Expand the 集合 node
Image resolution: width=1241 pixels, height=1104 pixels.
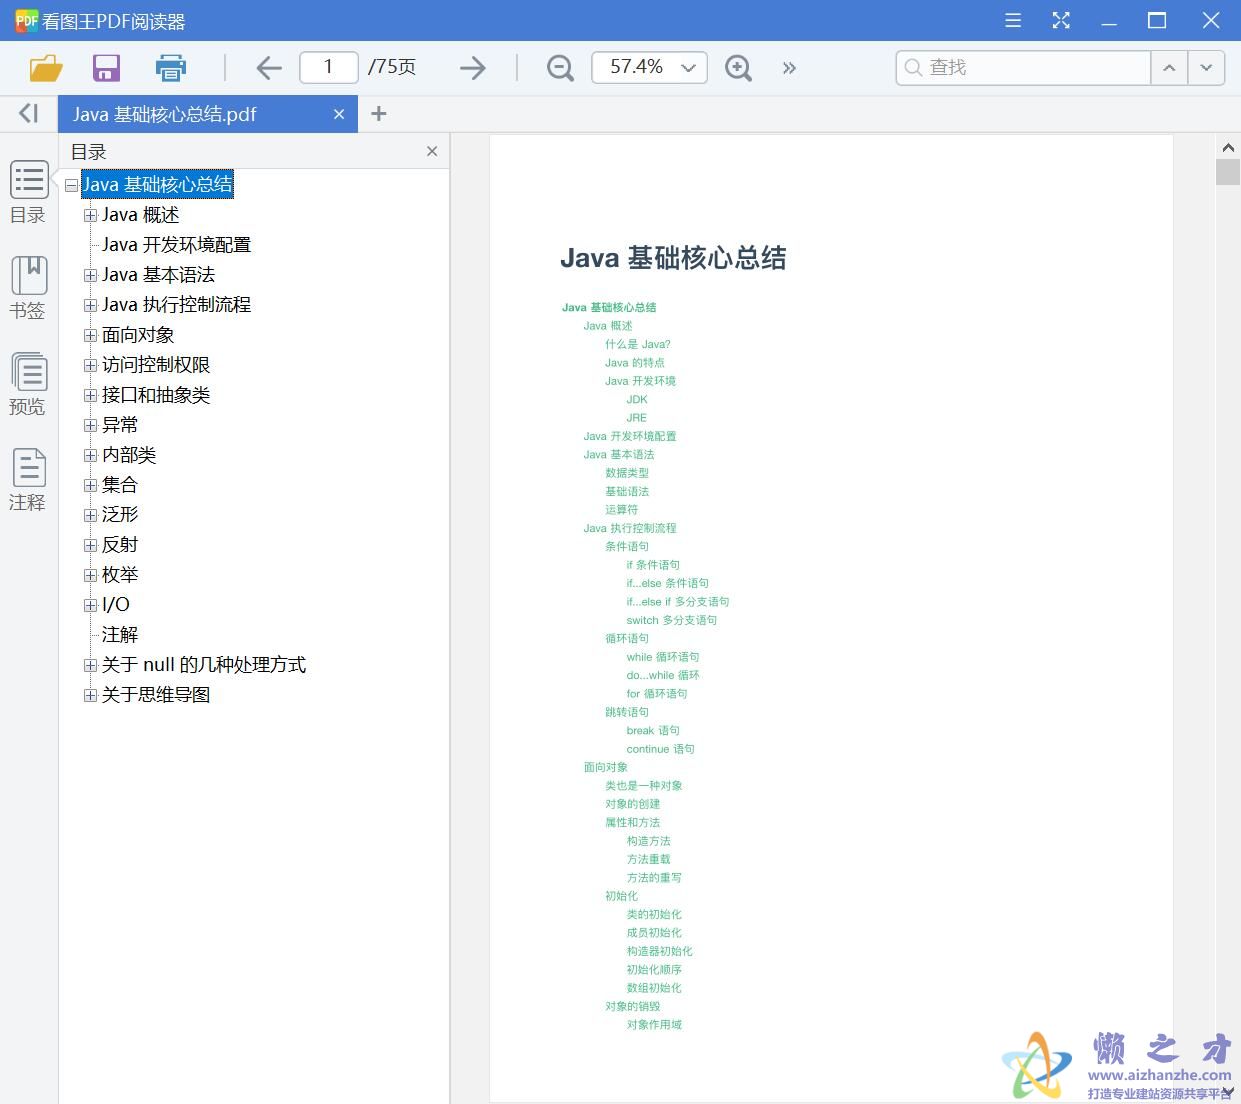pyautogui.click(x=90, y=485)
